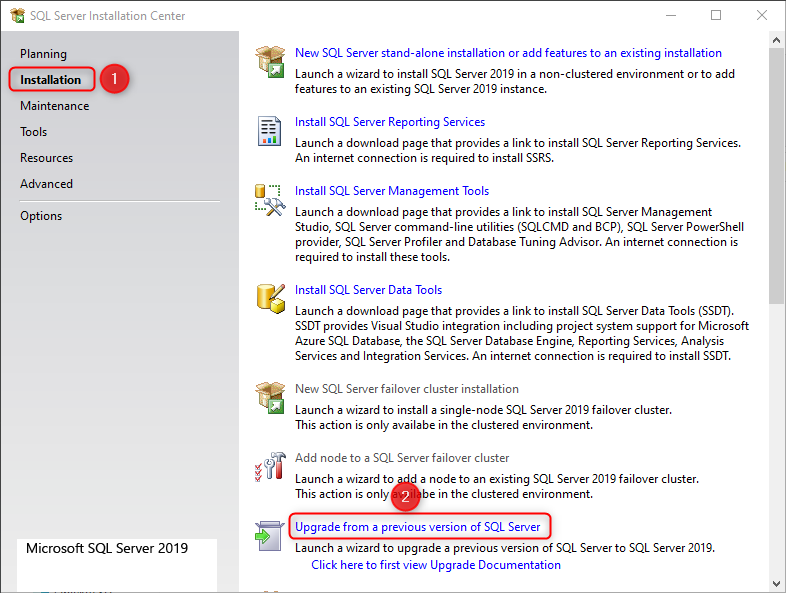Start Upgrade from a previous version of SQL Server

418,527
